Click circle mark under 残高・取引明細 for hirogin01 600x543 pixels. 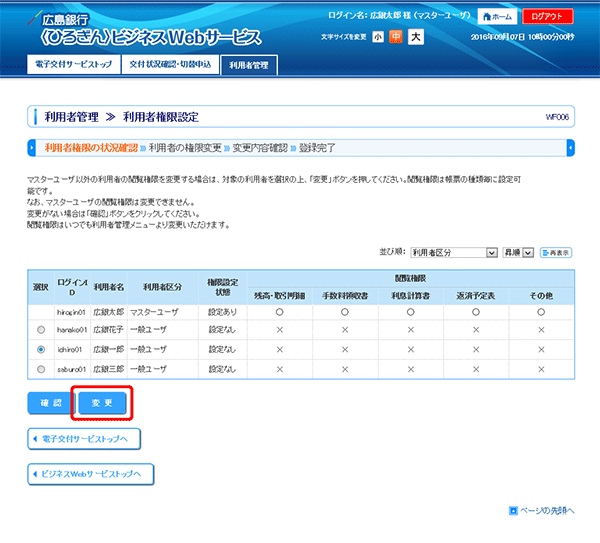click(x=280, y=312)
